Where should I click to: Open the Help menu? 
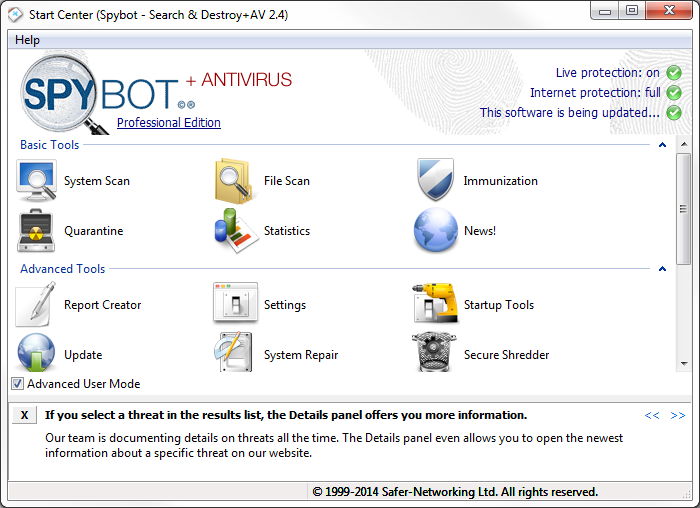click(27, 40)
